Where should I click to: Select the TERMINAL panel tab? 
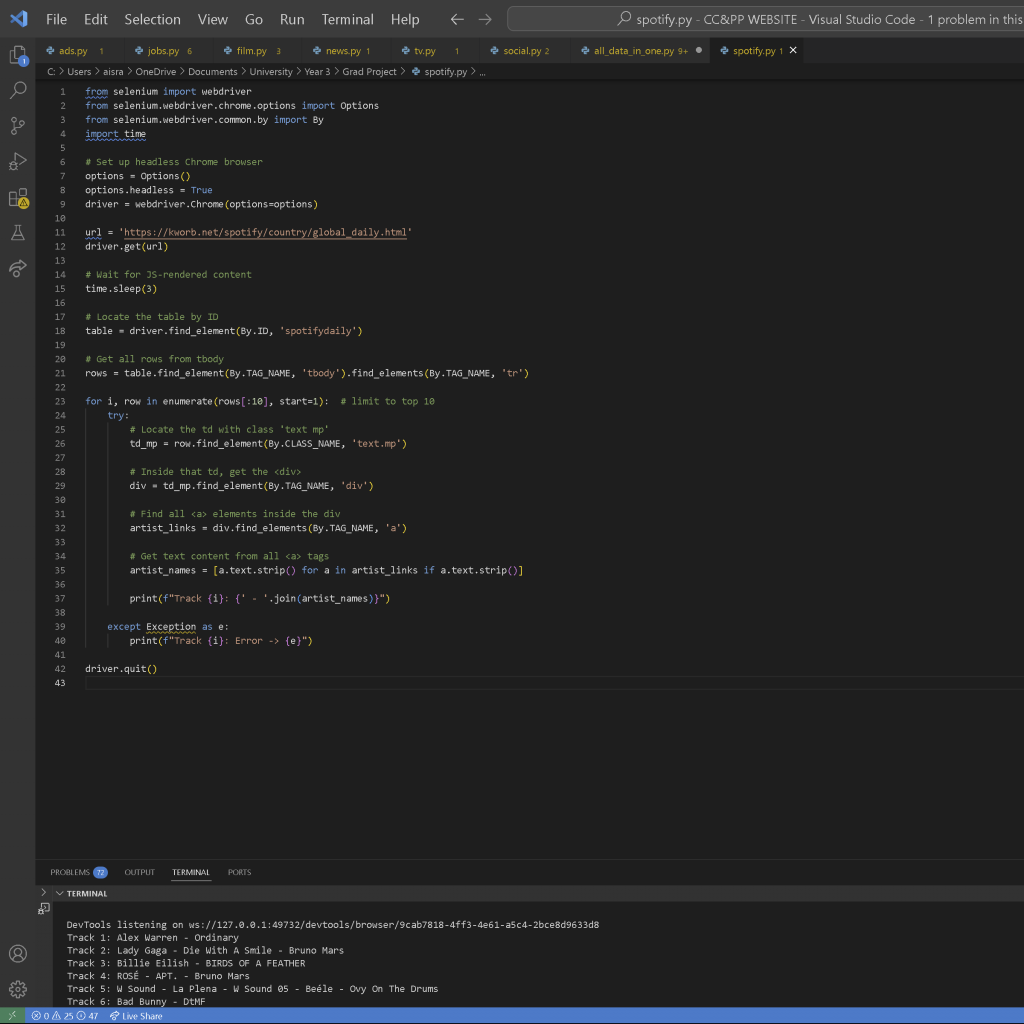coord(191,872)
